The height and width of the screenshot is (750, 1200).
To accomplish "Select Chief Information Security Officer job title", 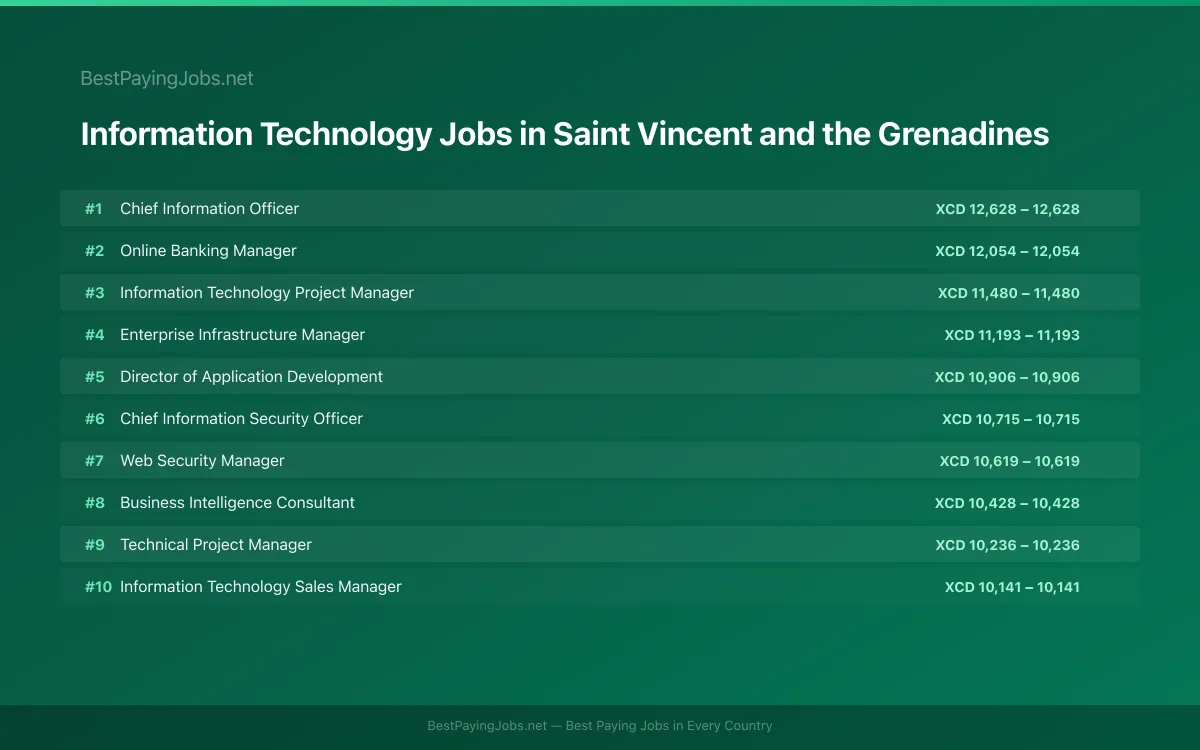I will [241, 419].
